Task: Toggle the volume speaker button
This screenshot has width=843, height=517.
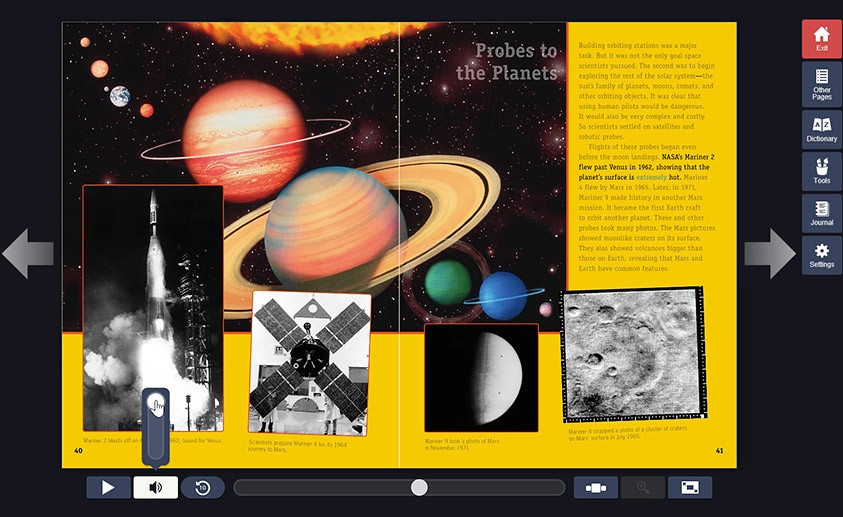Action: coord(155,487)
